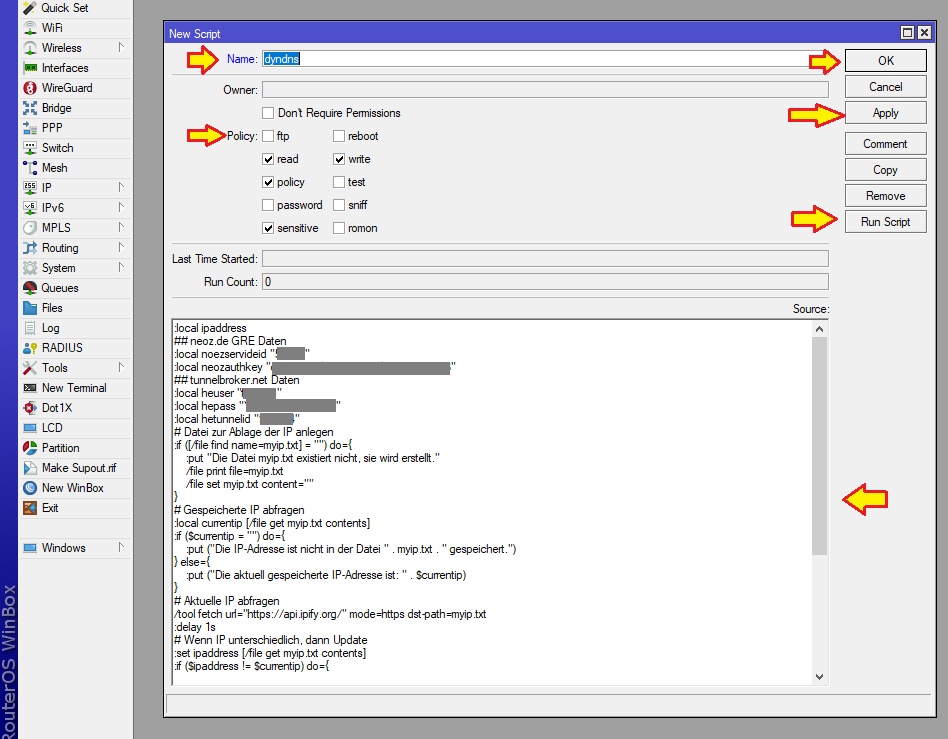The width and height of the screenshot is (948, 739).
Task: Click the Source editor vertical scrollbar
Action: point(819,445)
